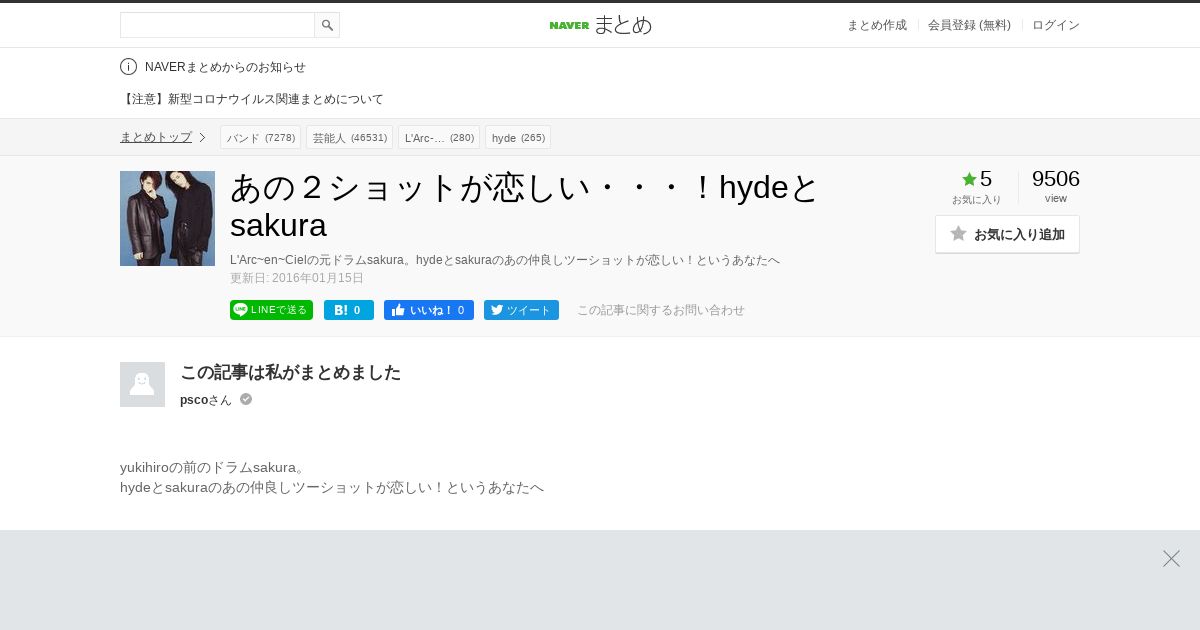Go to まとめトップ breadcrumb
Image resolution: width=1200 pixels, height=630 pixels.
click(156, 137)
